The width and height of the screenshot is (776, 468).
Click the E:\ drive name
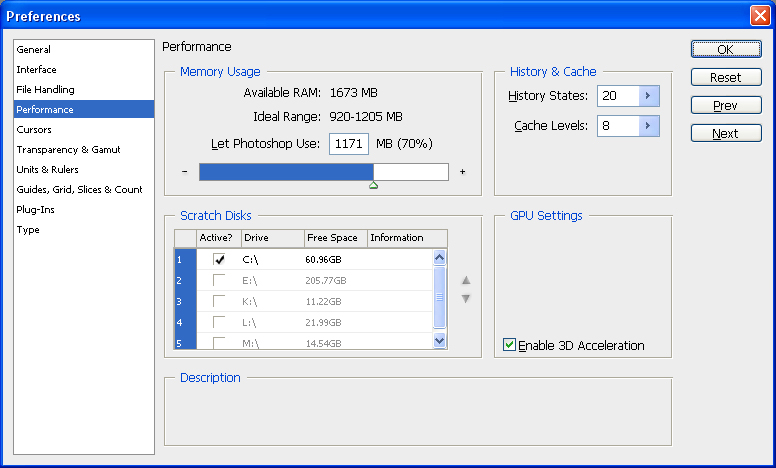click(249, 281)
